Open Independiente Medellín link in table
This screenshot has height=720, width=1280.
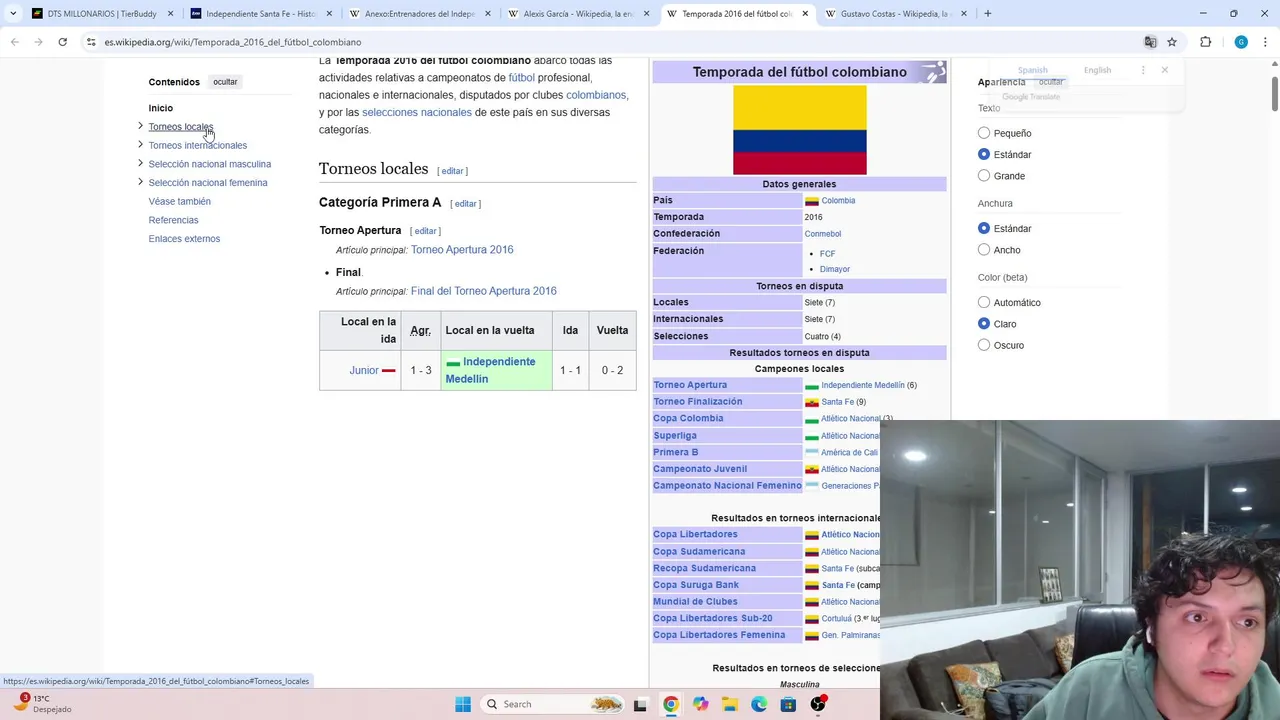click(490, 370)
